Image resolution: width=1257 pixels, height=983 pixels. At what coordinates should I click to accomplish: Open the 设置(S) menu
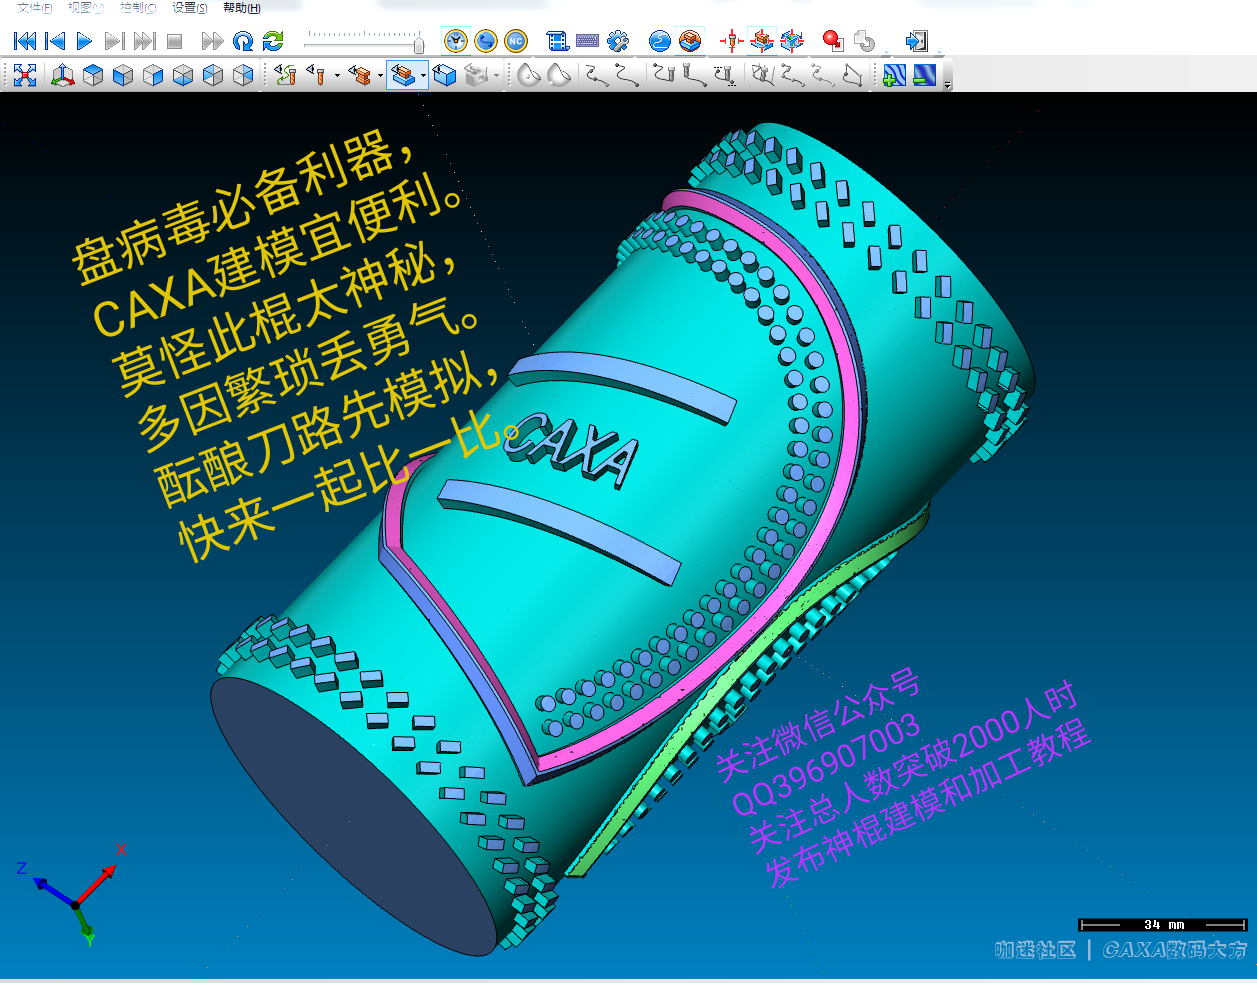(189, 8)
